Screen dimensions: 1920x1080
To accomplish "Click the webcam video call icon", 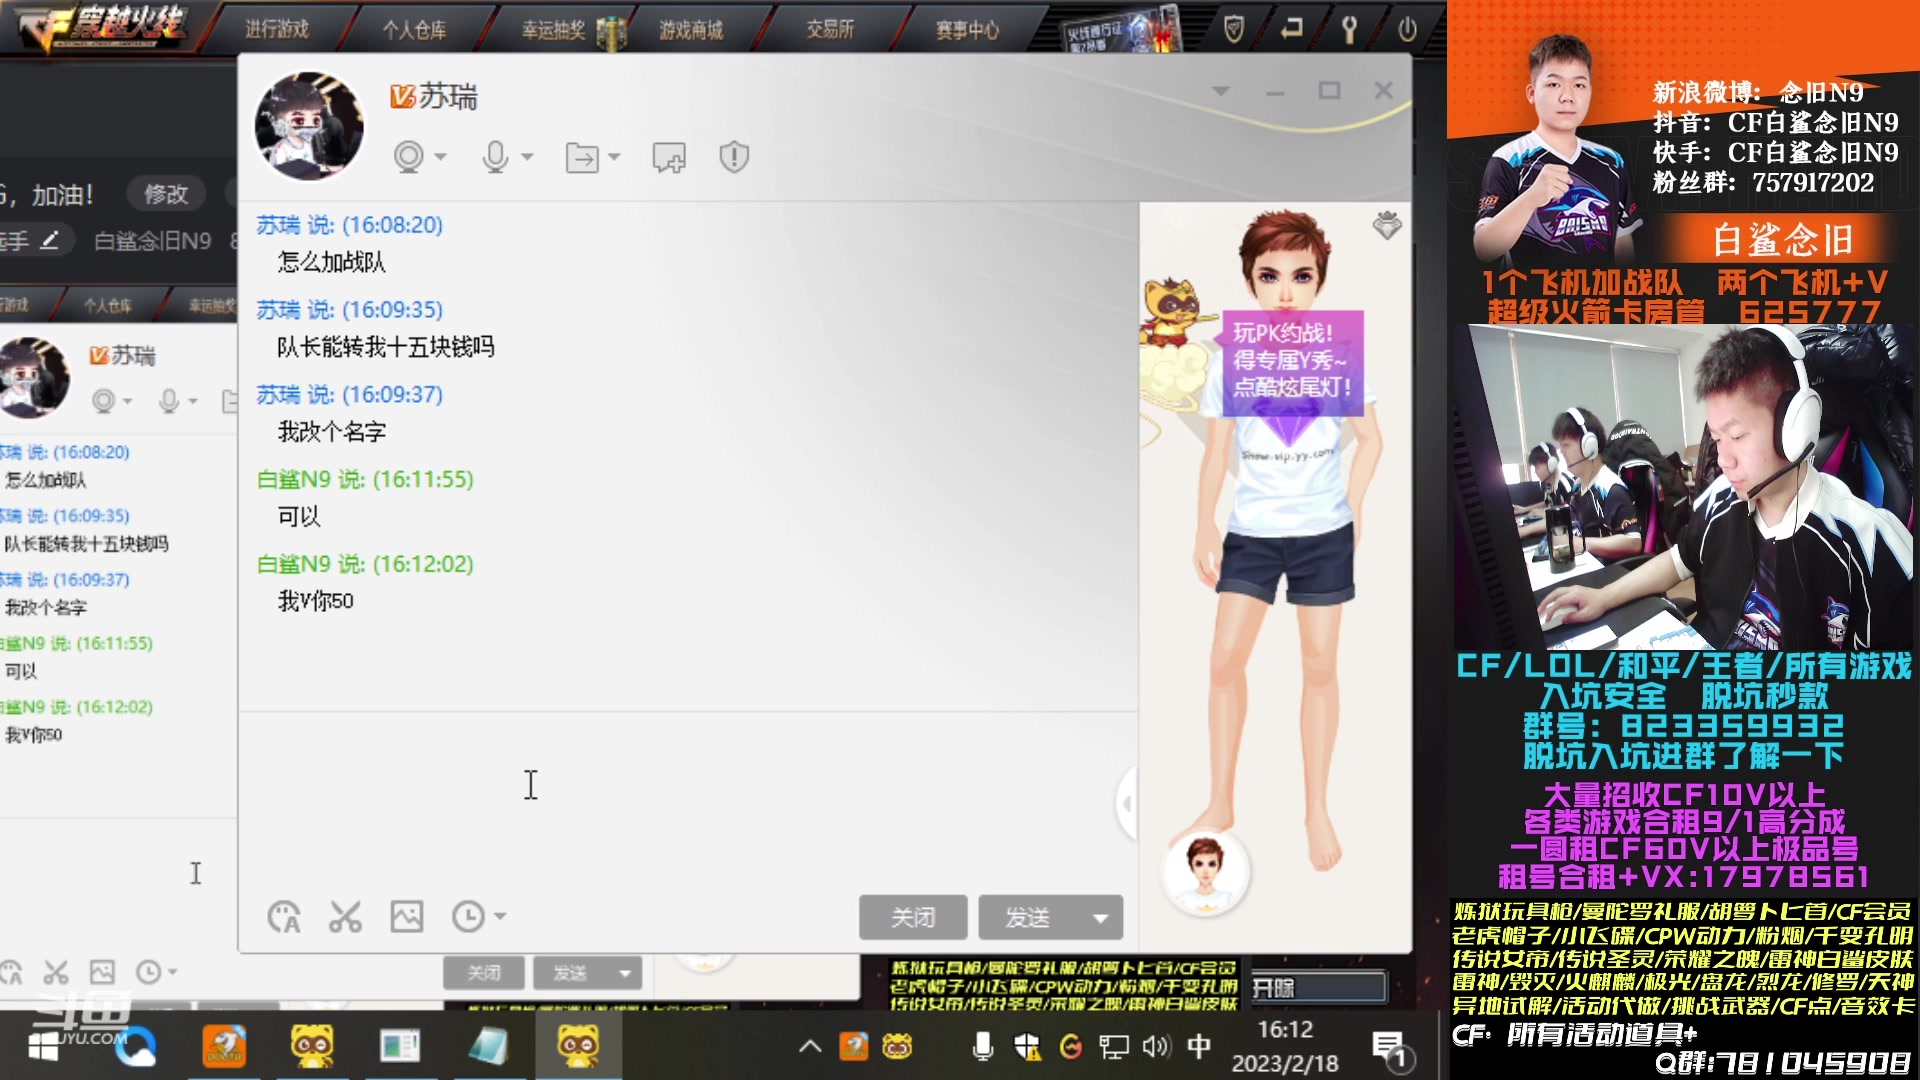I will [408, 157].
